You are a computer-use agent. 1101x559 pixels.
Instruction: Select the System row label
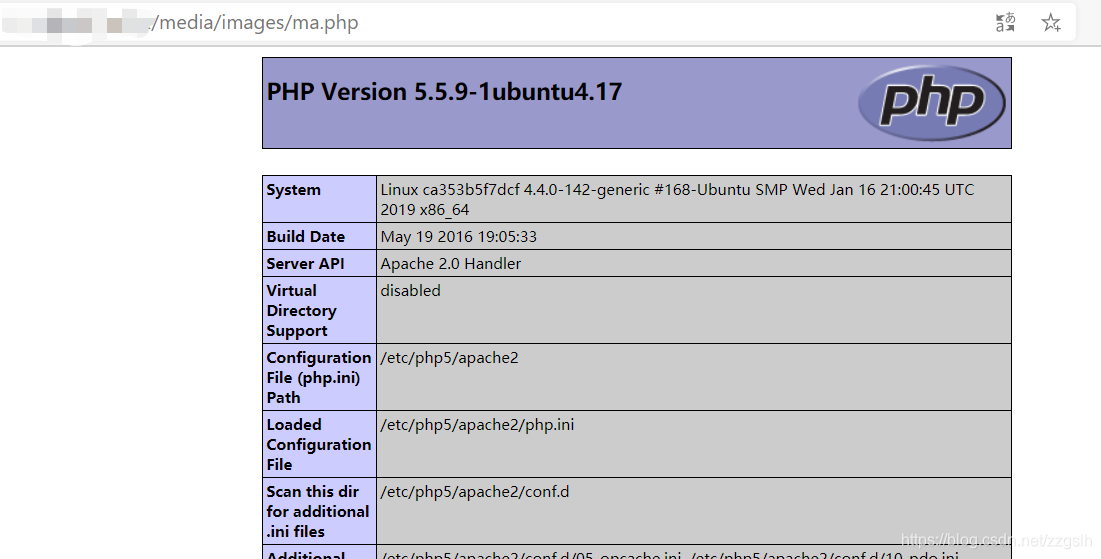click(x=319, y=199)
